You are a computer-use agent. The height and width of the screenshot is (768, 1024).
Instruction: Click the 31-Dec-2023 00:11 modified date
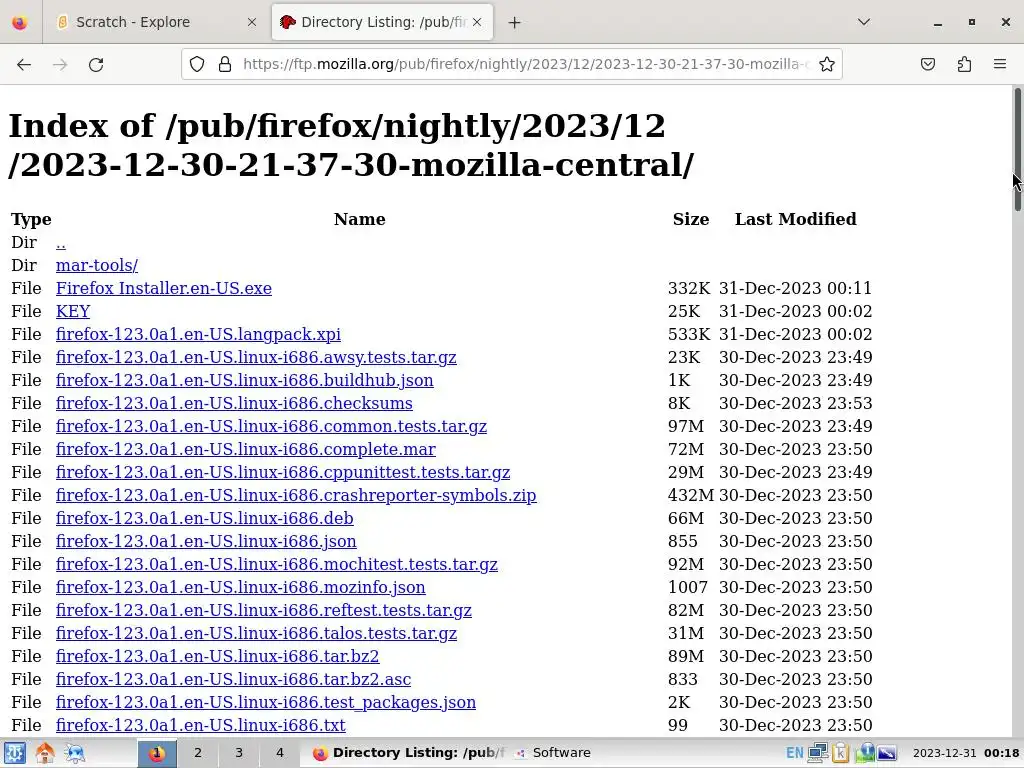[x=795, y=288]
